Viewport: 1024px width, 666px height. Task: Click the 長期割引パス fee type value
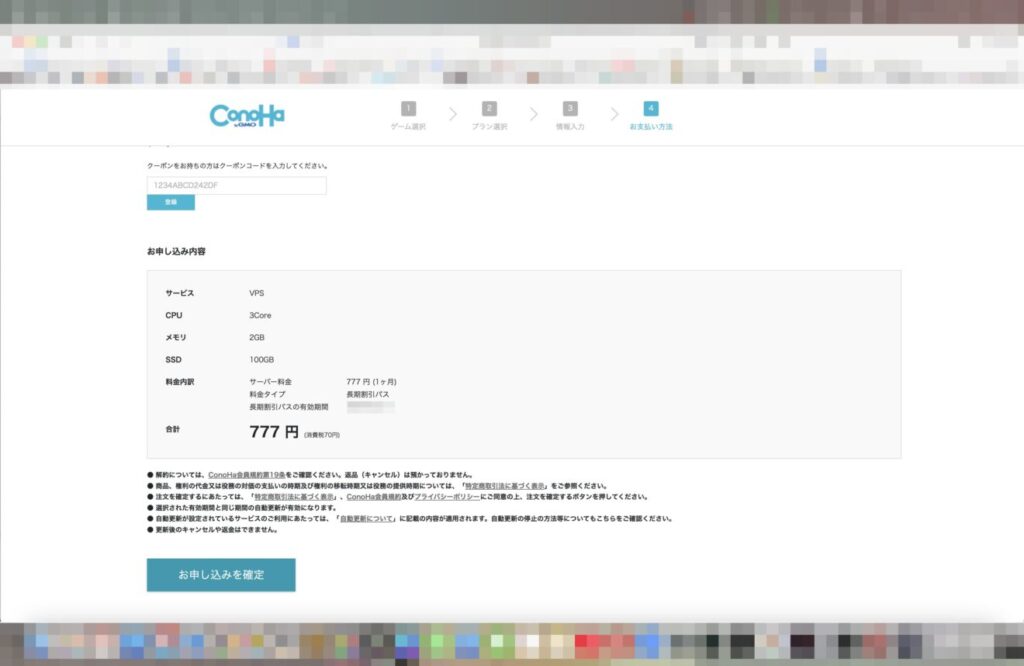[368, 394]
